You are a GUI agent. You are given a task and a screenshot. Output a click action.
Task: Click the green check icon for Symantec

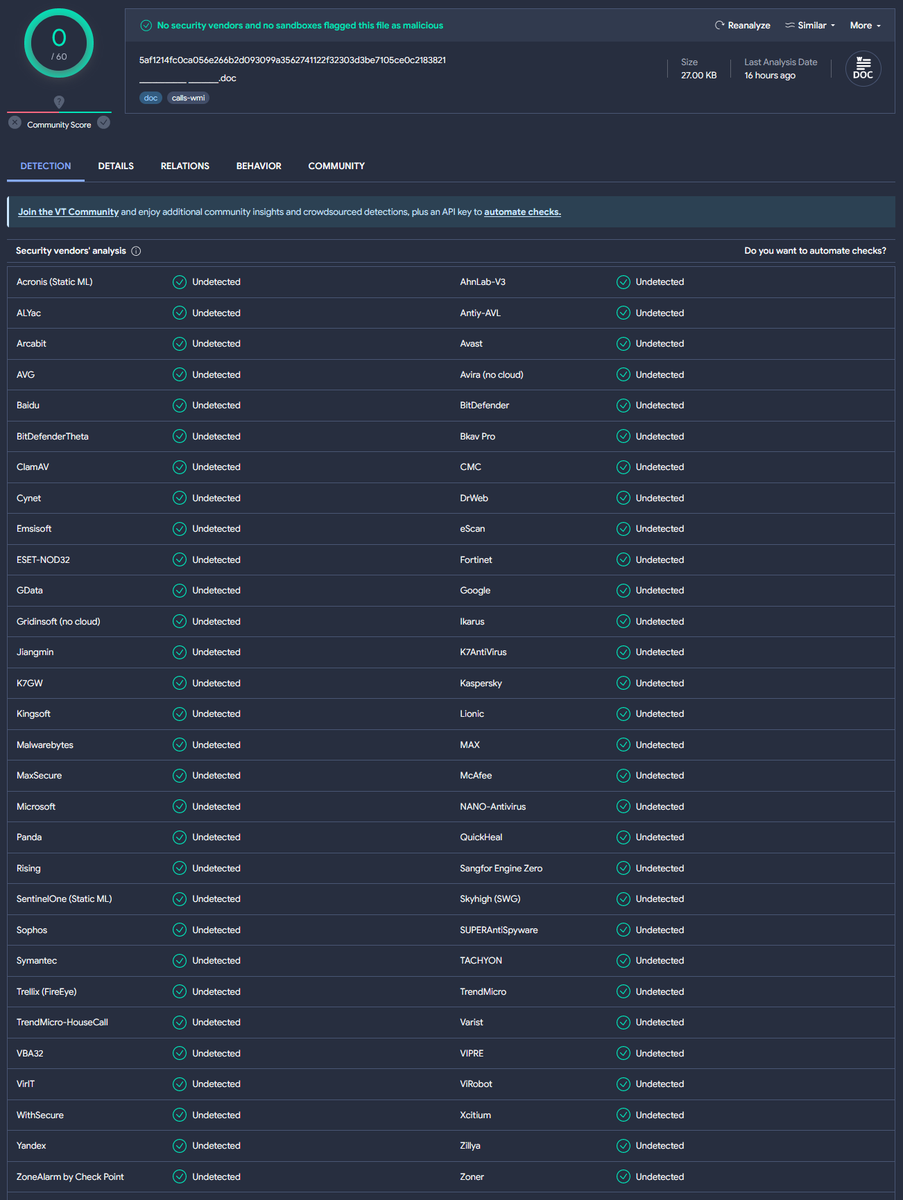tap(180, 961)
